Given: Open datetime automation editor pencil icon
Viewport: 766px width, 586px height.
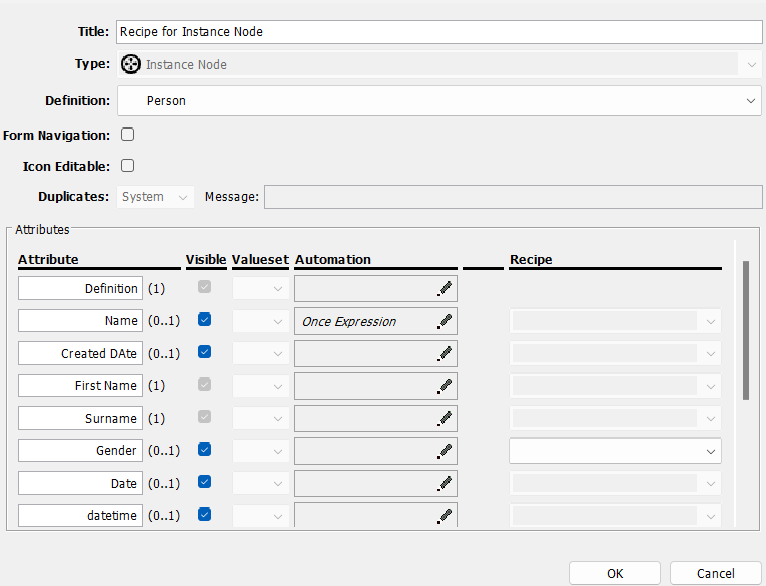Looking at the screenshot, I should 445,516.
